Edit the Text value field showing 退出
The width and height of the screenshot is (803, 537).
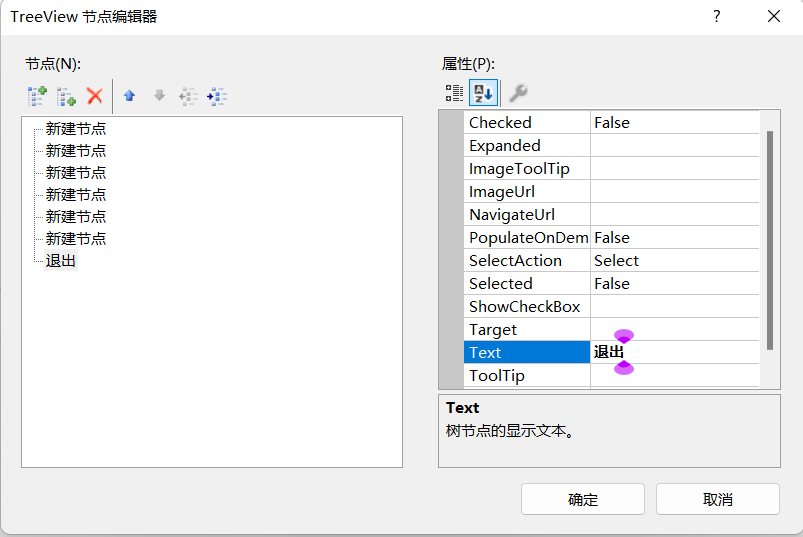click(x=674, y=353)
